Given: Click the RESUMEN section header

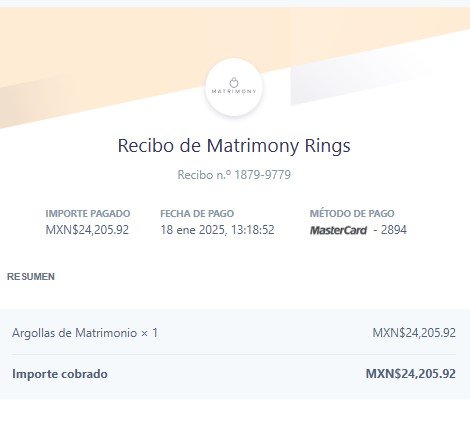Looking at the screenshot, I should pyautogui.click(x=31, y=277).
